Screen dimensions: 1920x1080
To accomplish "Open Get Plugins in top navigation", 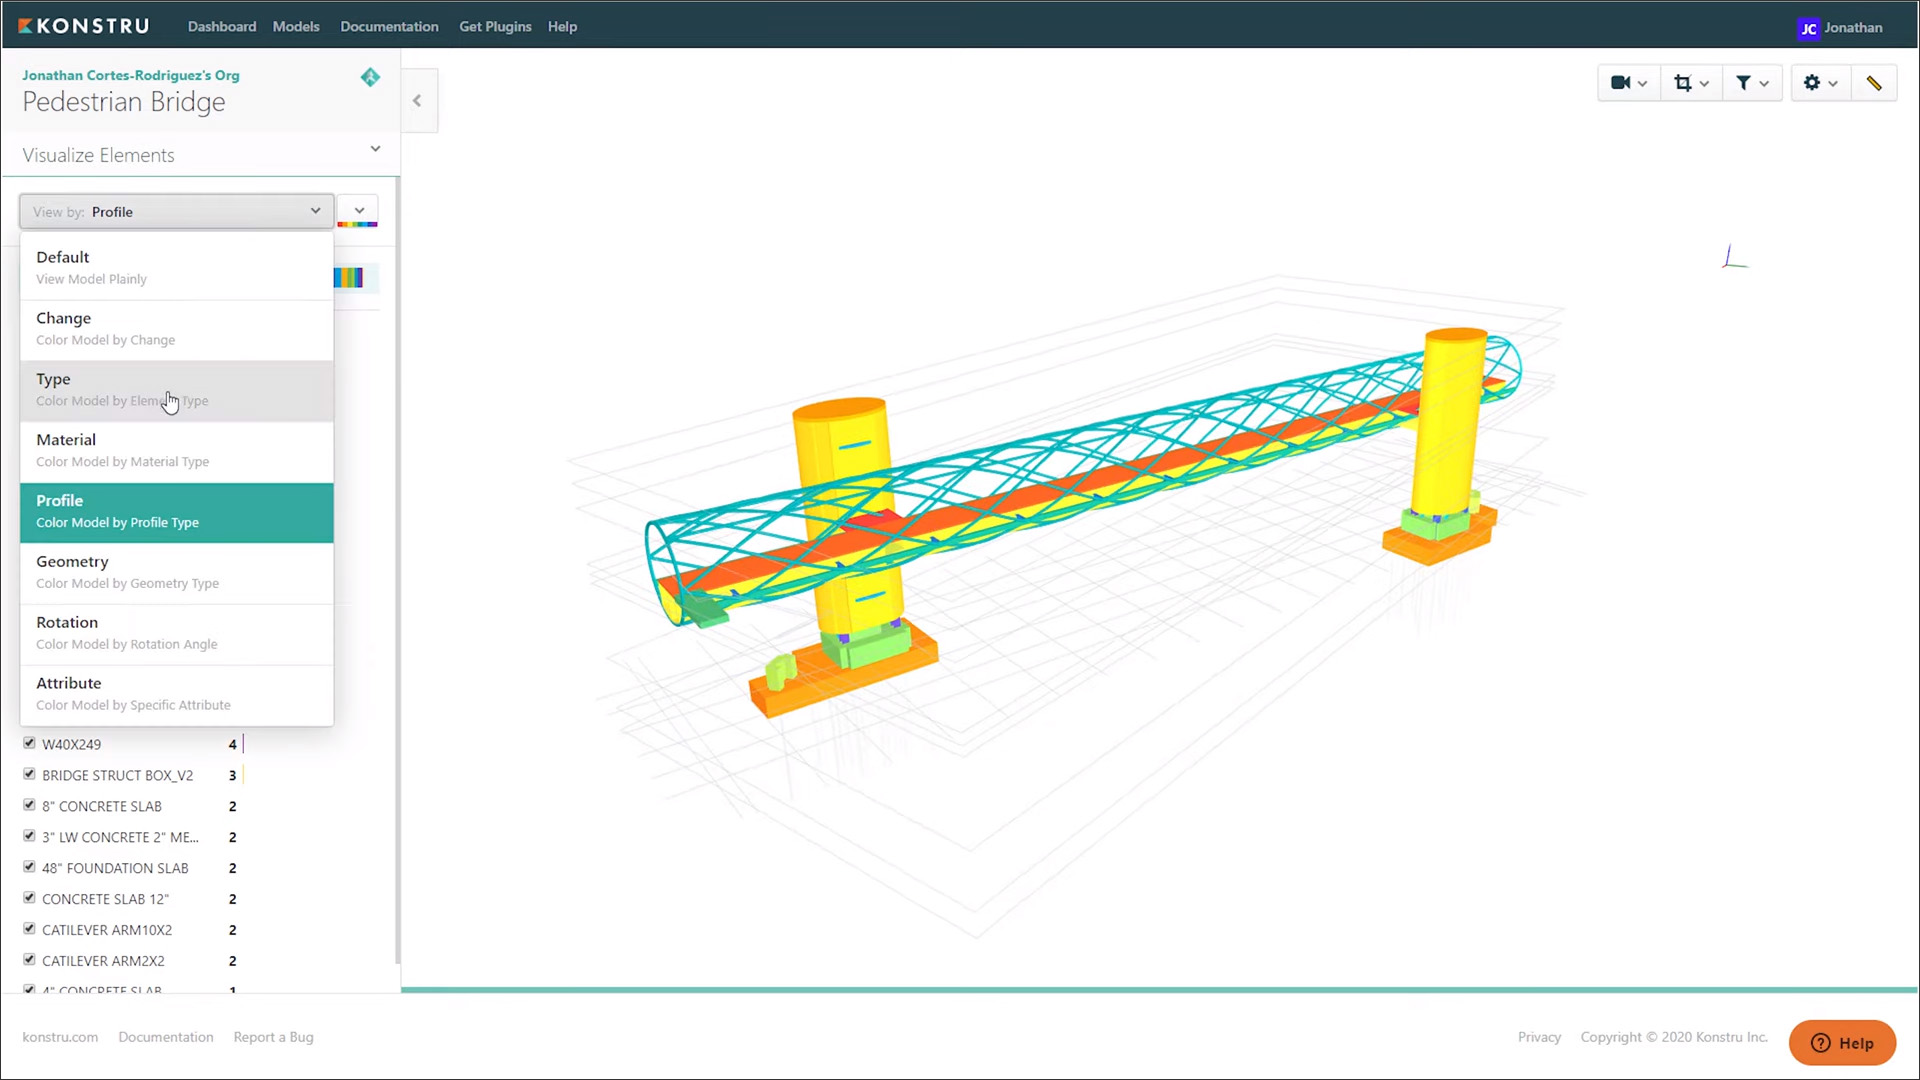I will (x=495, y=27).
